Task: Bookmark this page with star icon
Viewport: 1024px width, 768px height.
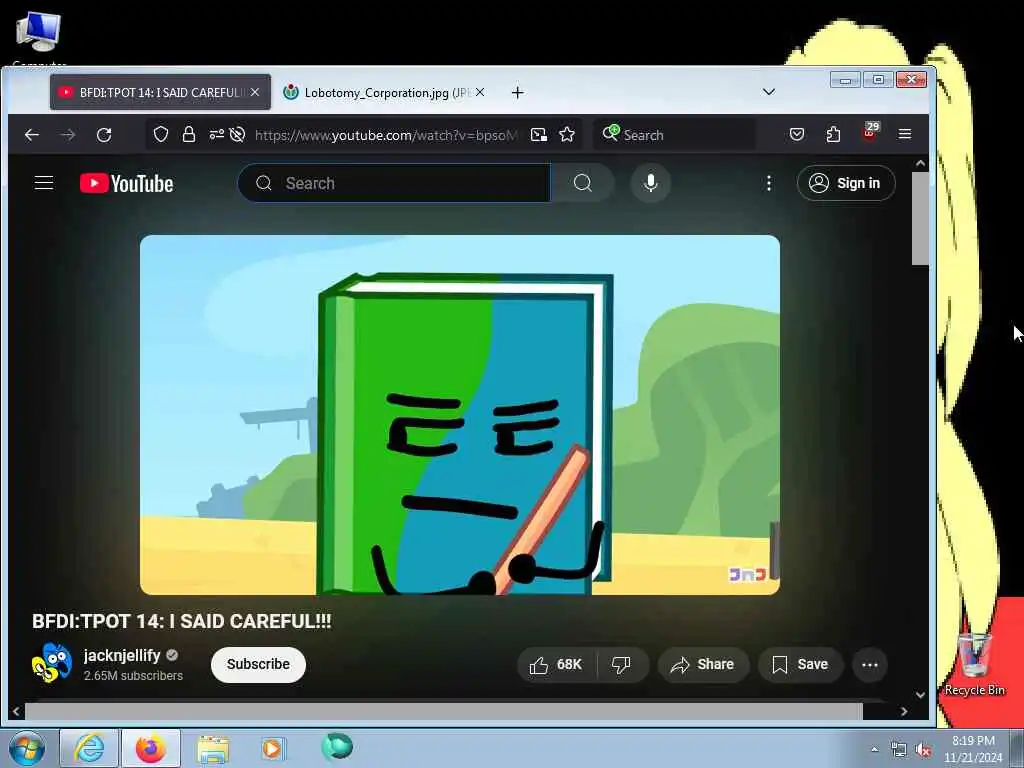Action: tap(567, 135)
